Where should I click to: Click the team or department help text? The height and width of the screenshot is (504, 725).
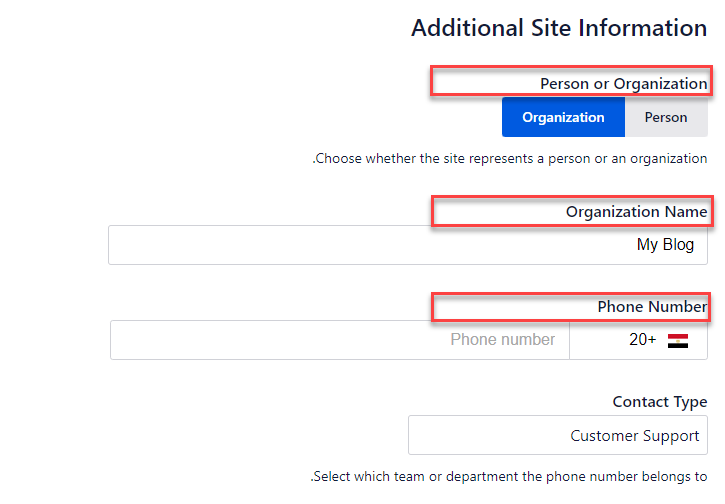[509, 476]
